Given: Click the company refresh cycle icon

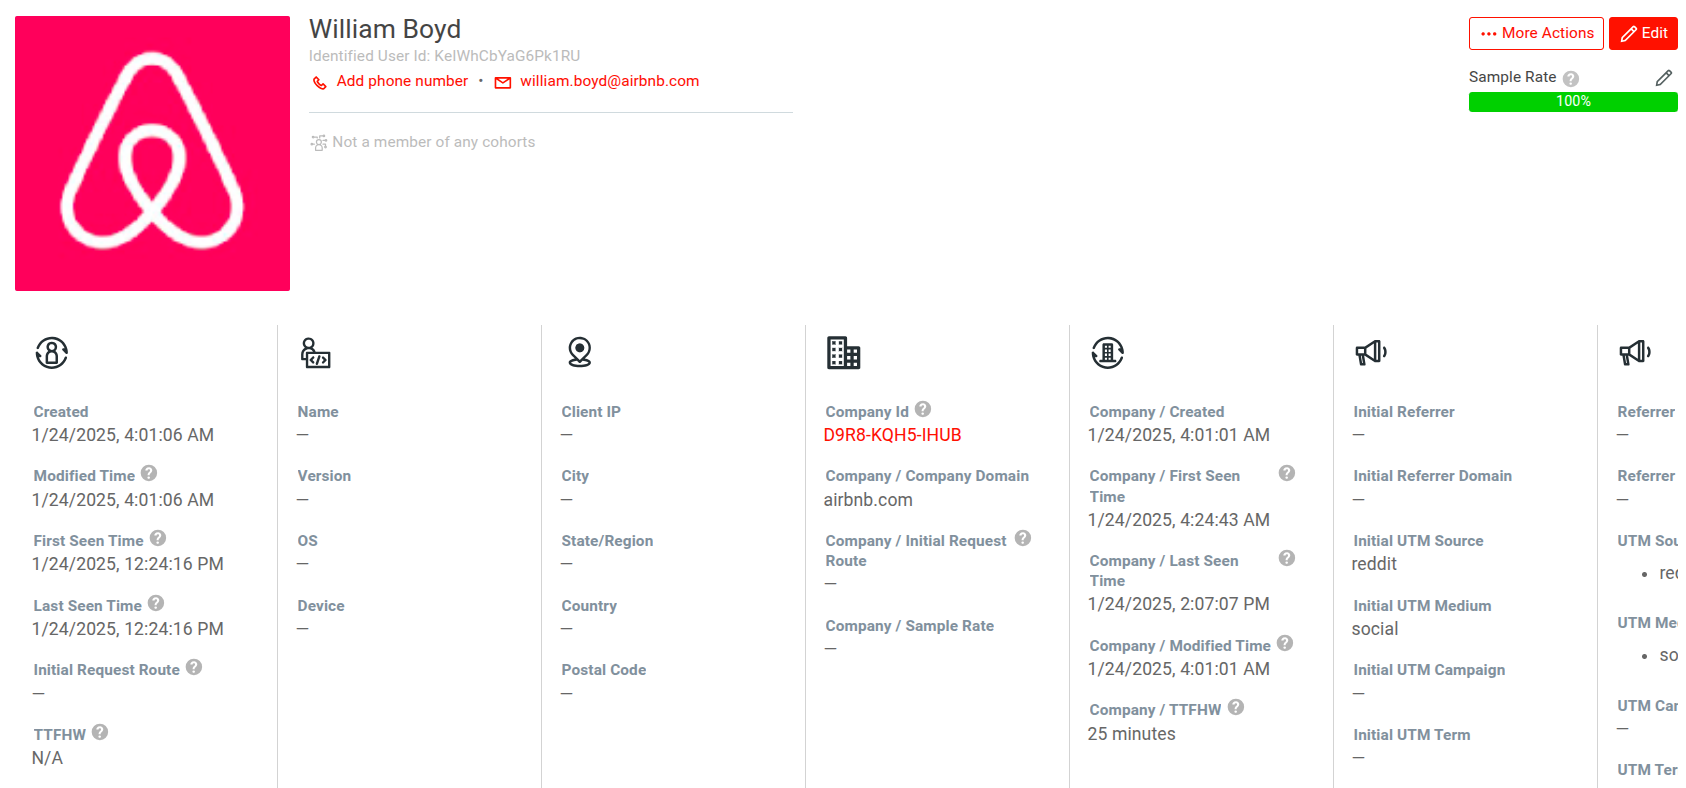Looking at the screenshot, I should 1108,352.
